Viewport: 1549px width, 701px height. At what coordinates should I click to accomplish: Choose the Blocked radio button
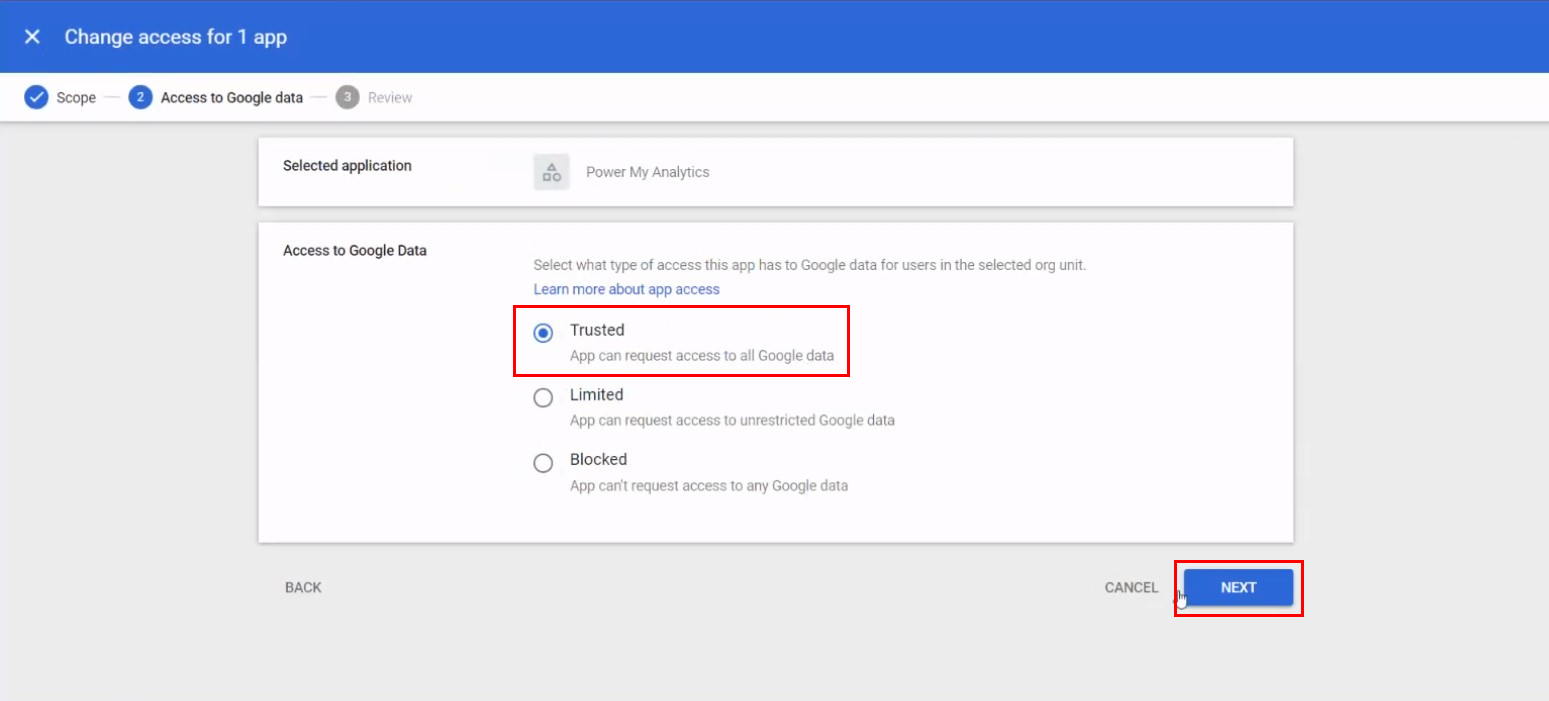[x=543, y=463]
